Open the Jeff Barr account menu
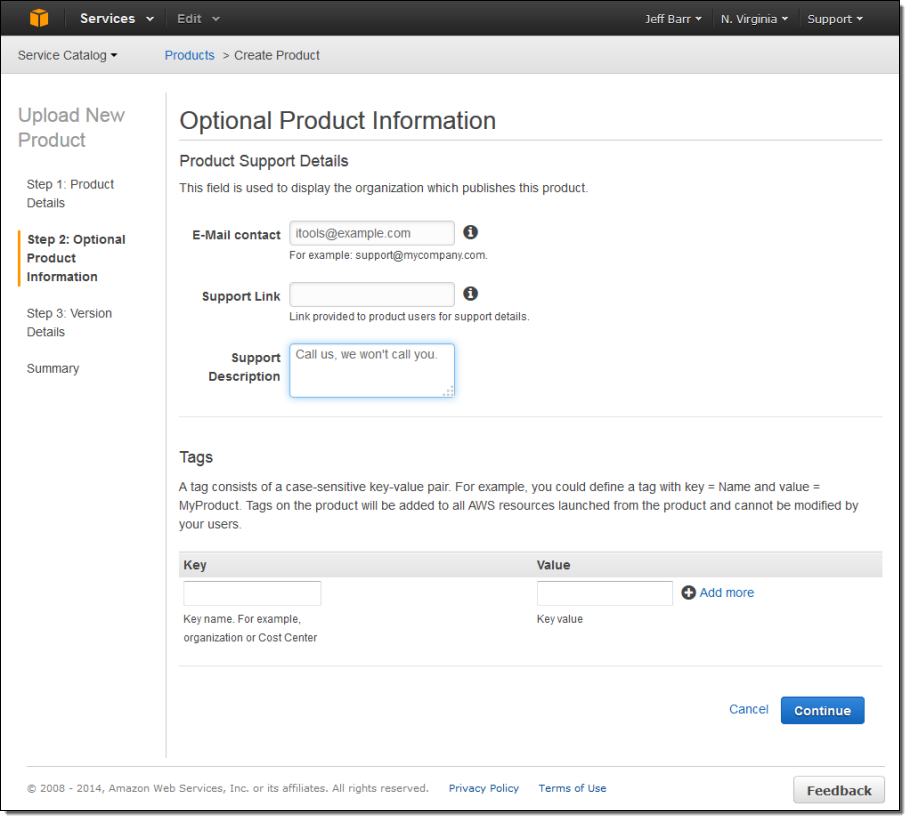 [x=673, y=19]
